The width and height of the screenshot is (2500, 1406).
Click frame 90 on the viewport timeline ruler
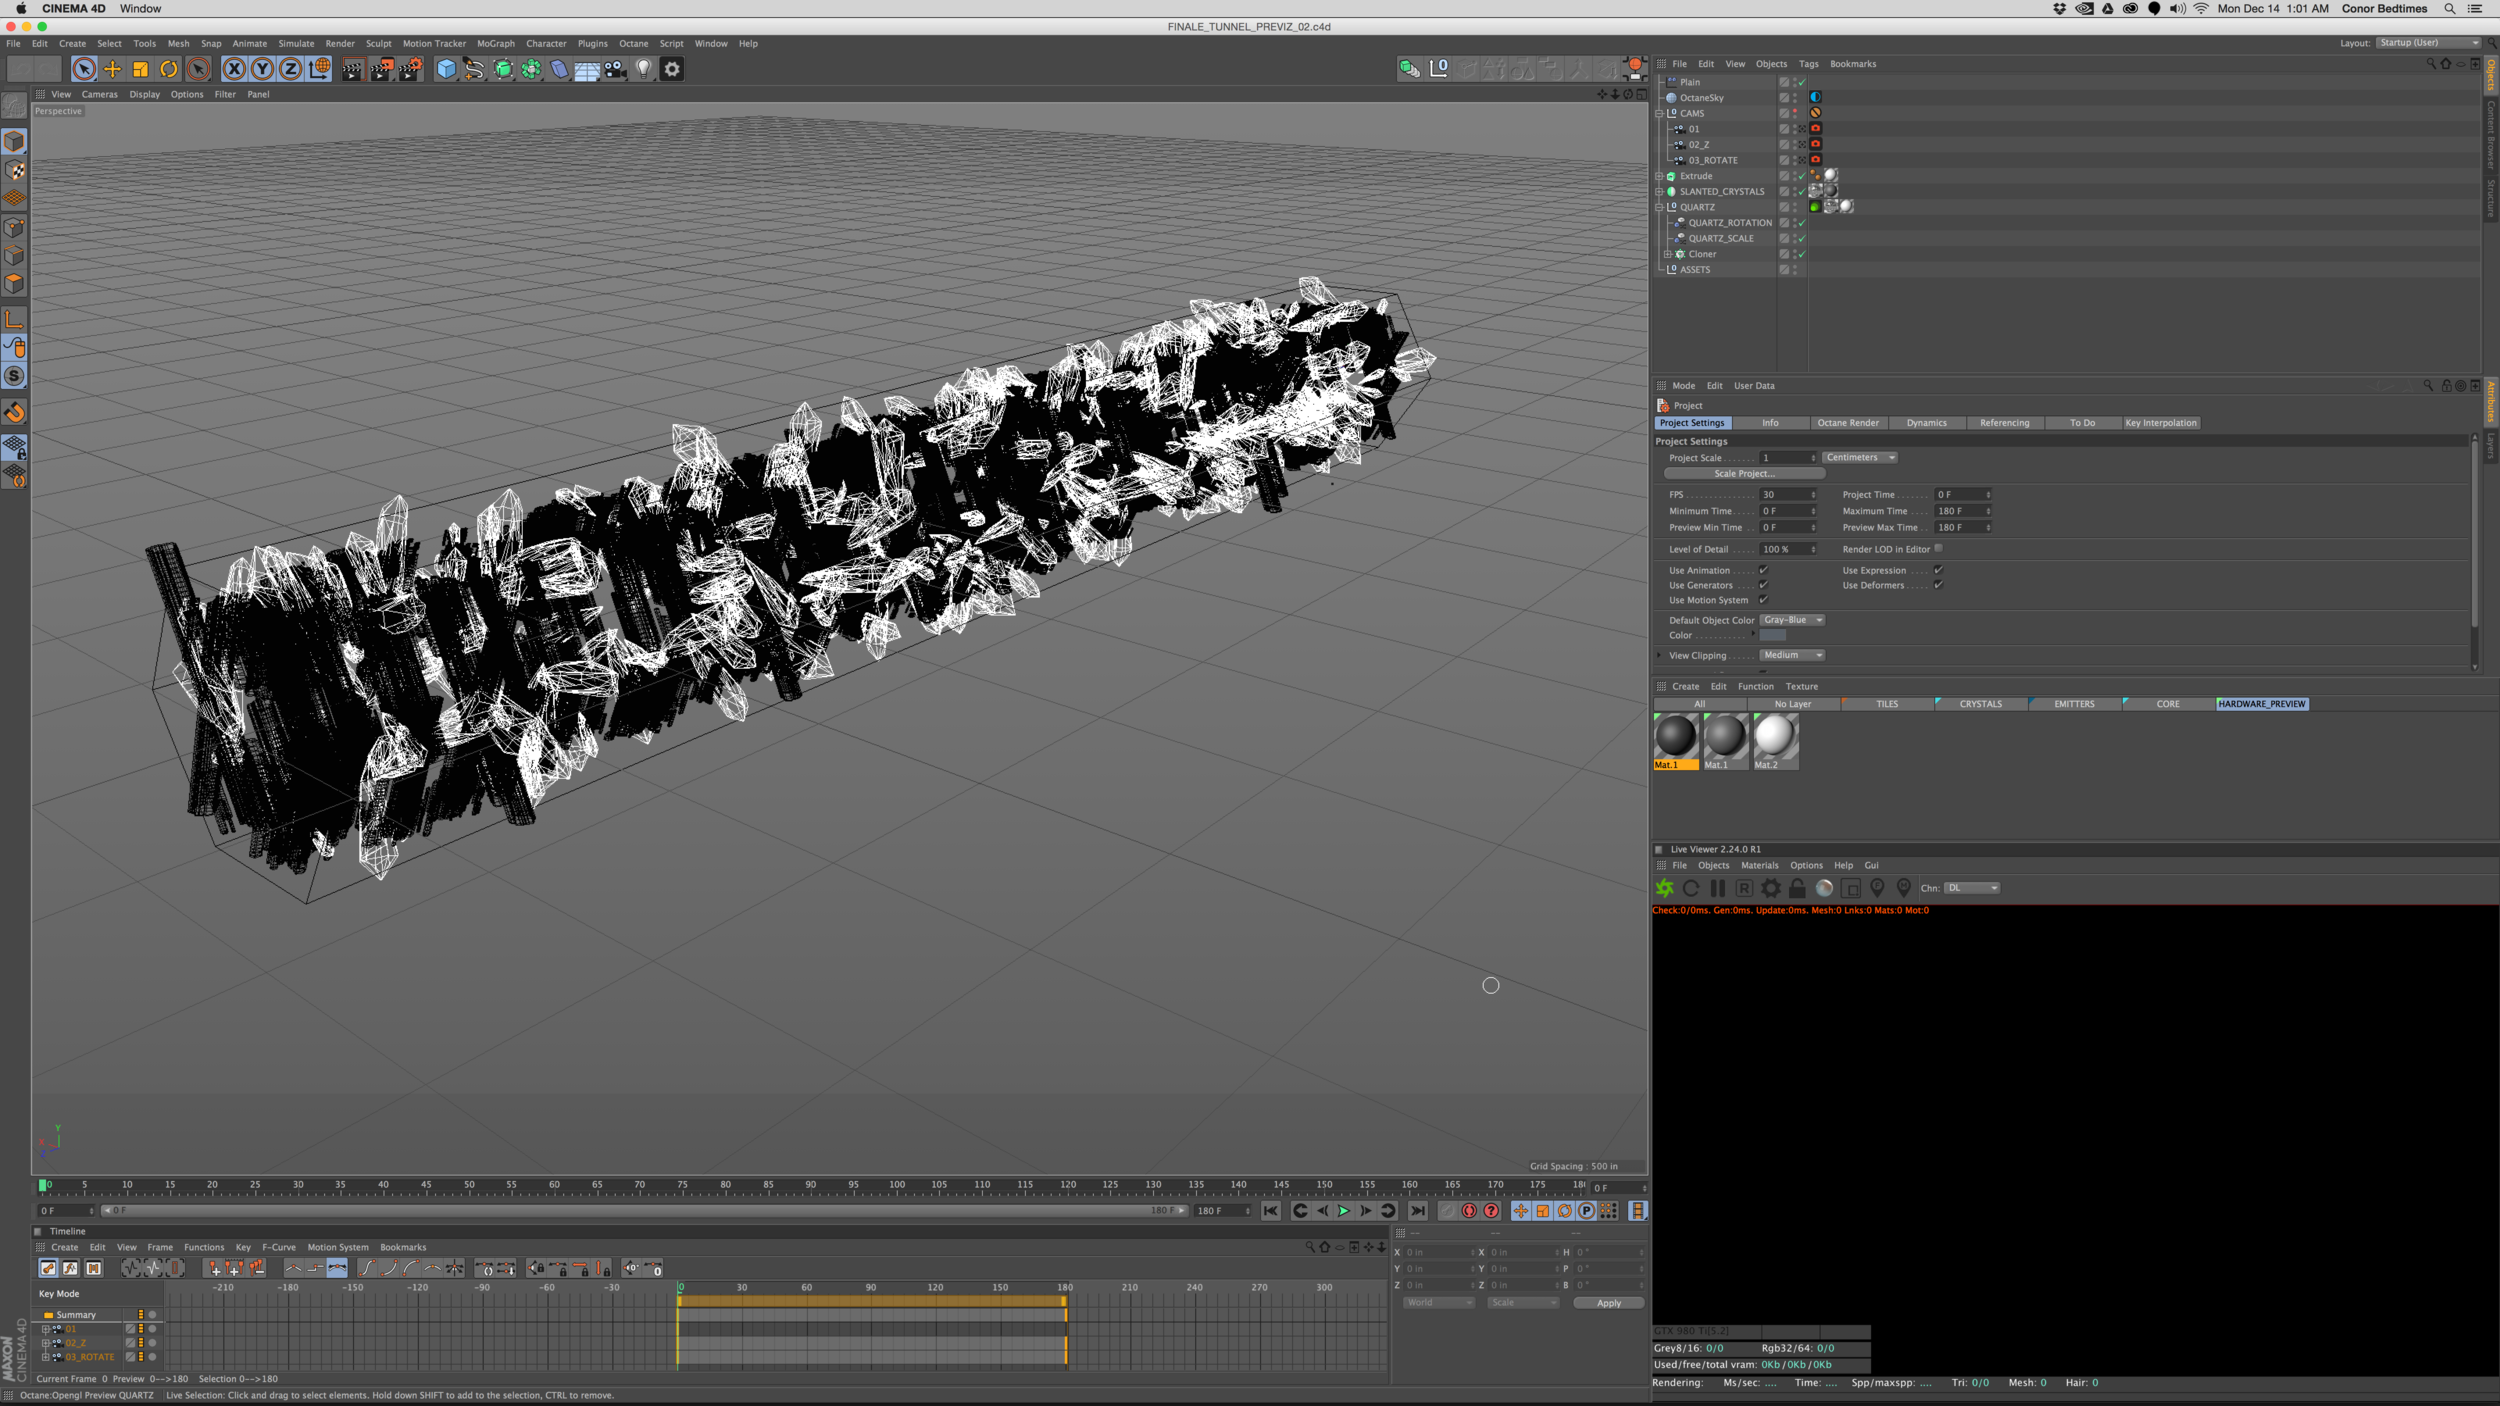[x=810, y=1186]
